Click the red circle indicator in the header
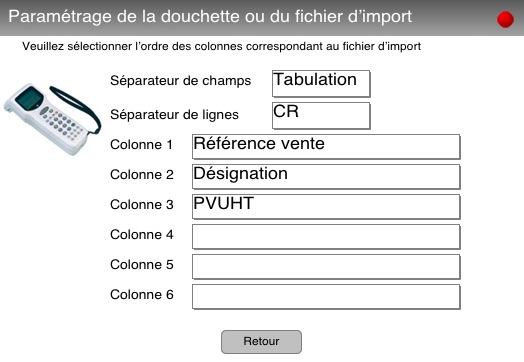The height and width of the screenshot is (362, 524). coord(505,19)
